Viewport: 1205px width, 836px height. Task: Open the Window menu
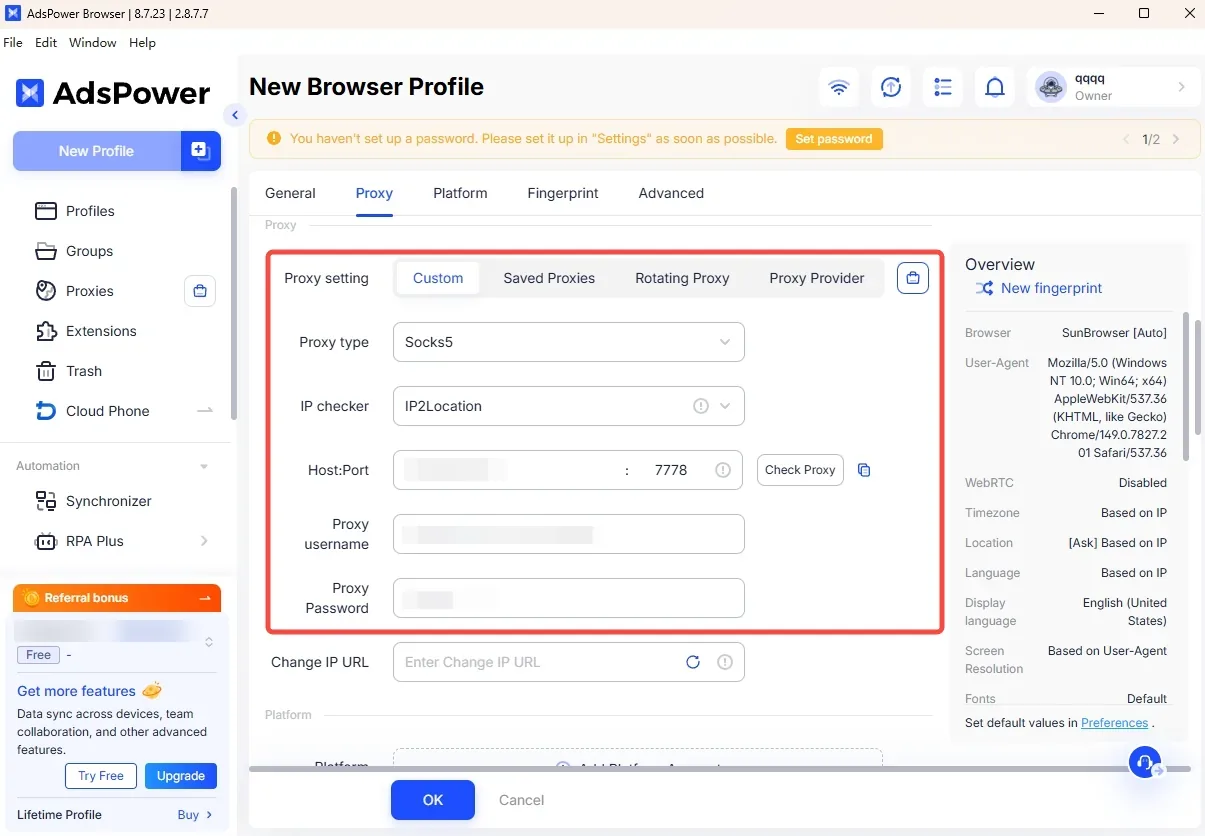[93, 43]
